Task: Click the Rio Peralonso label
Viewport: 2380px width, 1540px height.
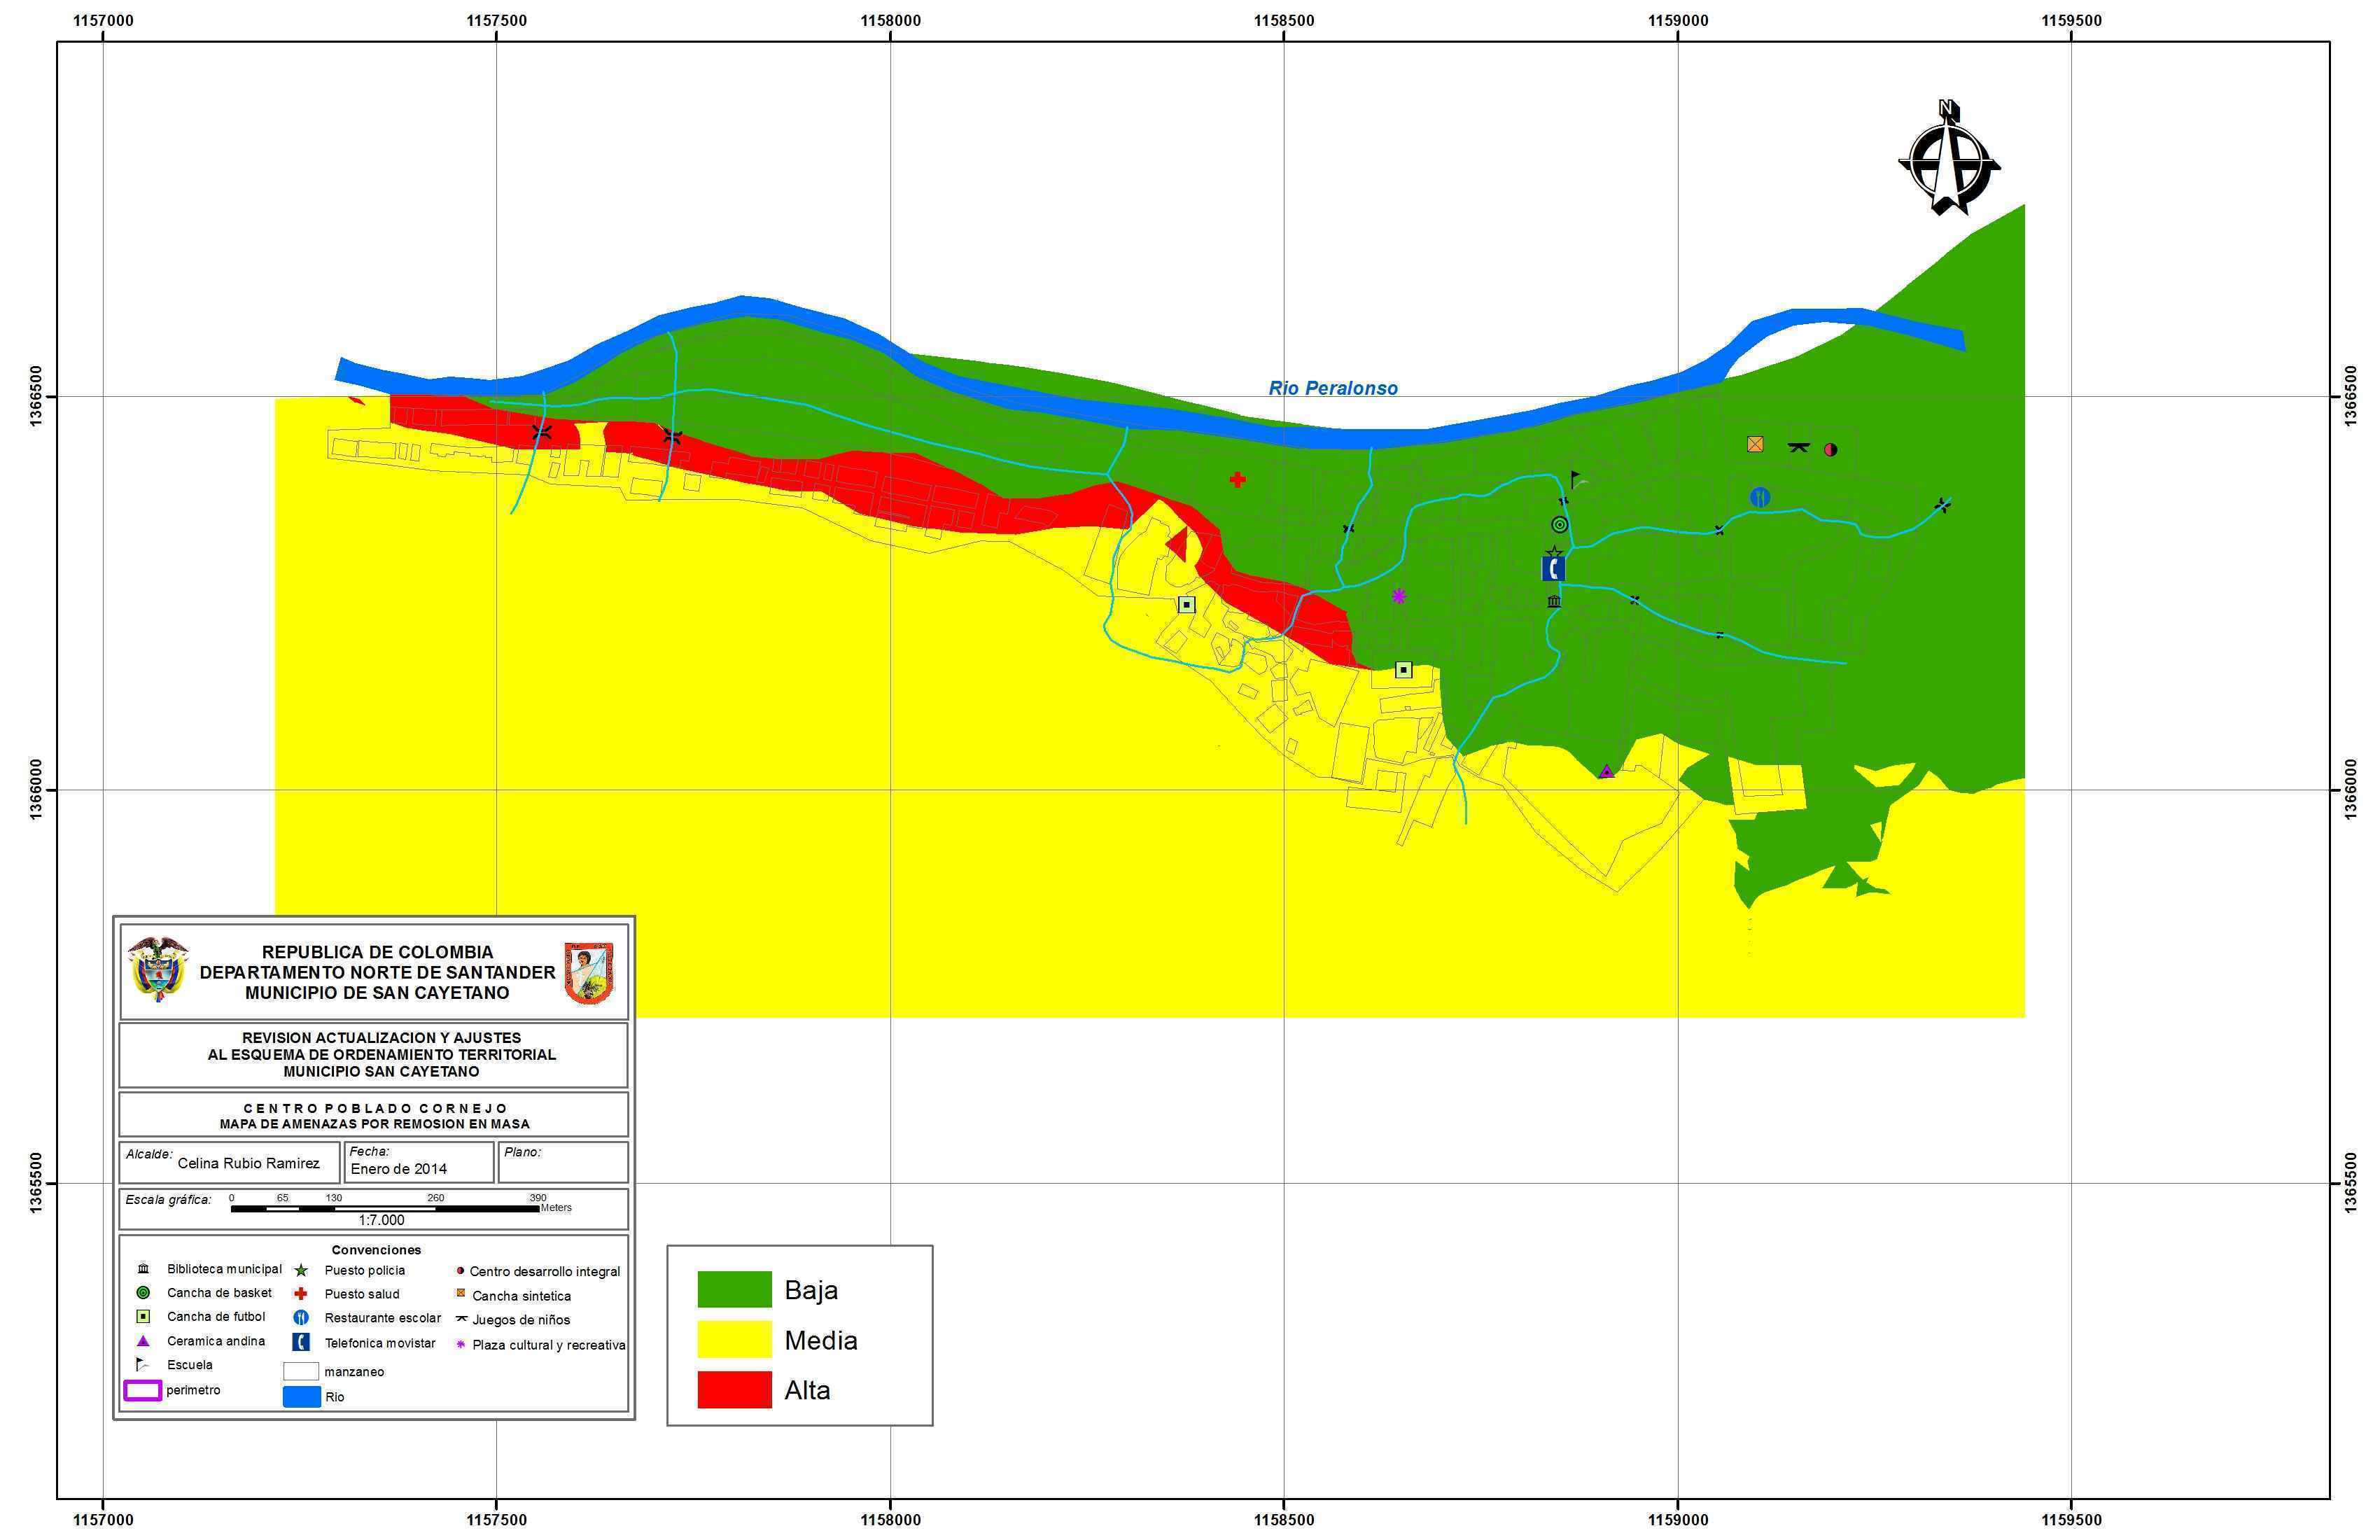Action: tap(1333, 388)
